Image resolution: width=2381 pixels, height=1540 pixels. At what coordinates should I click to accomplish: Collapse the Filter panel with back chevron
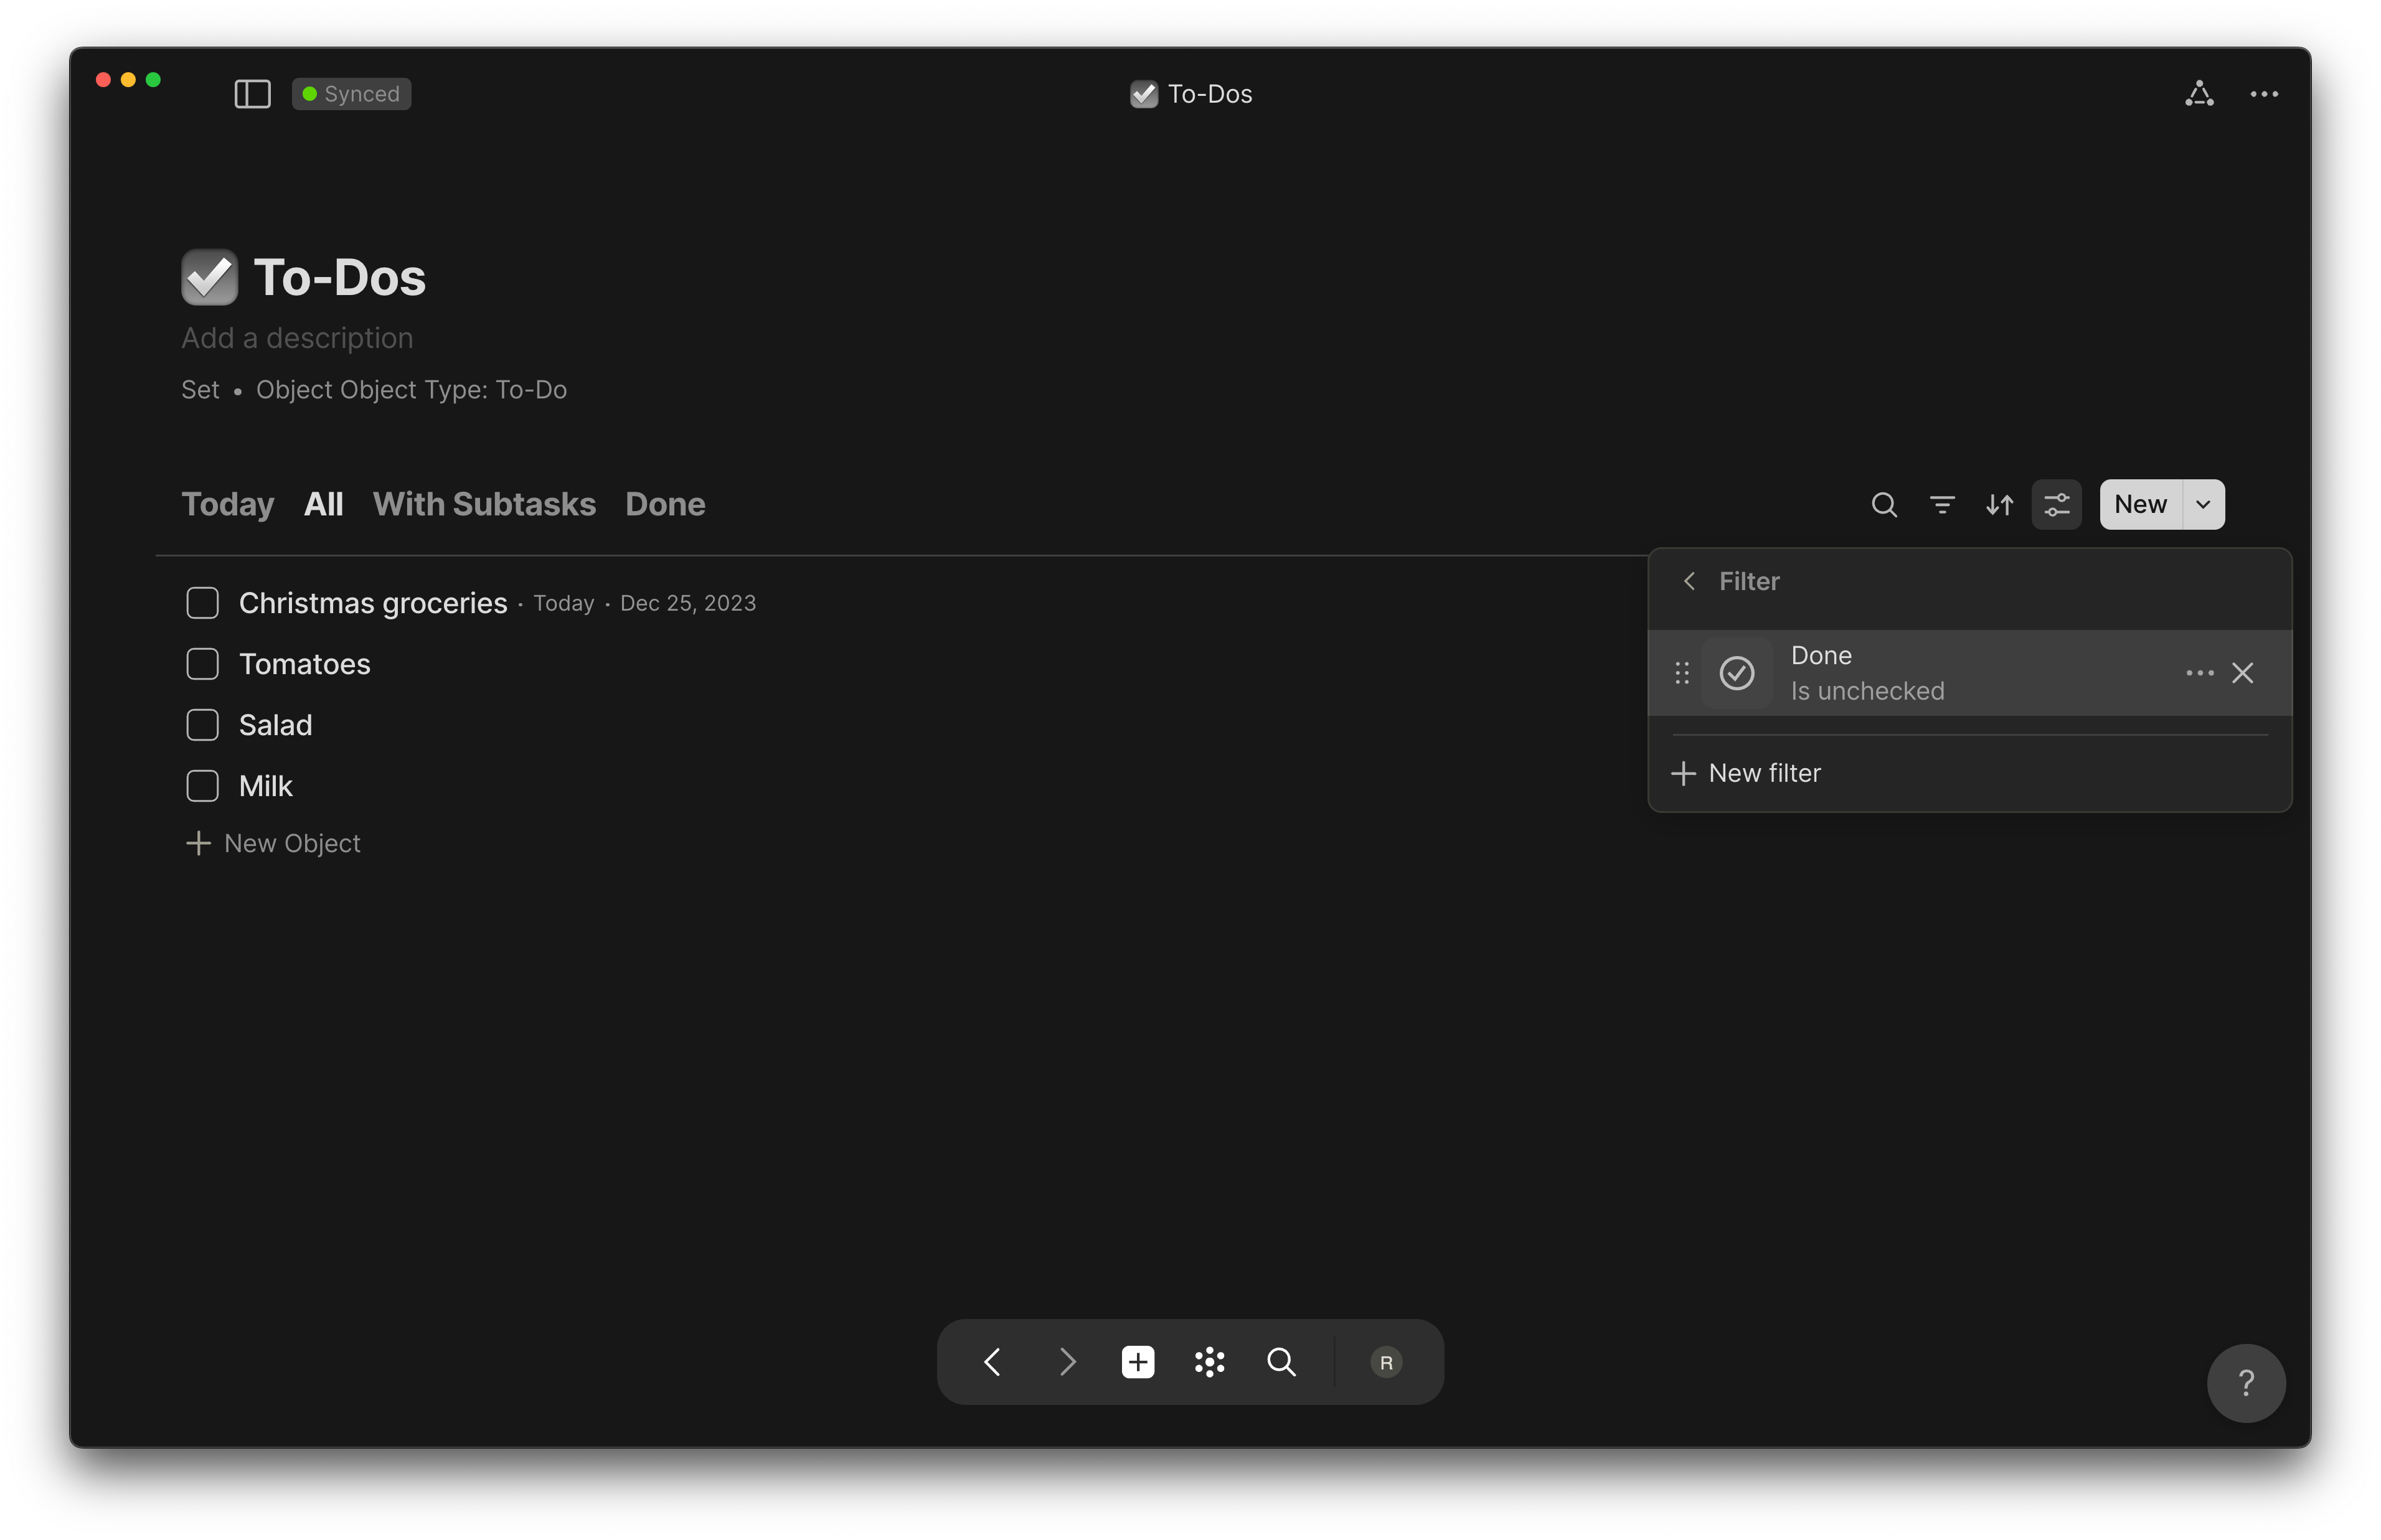click(x=1689, y=580)
